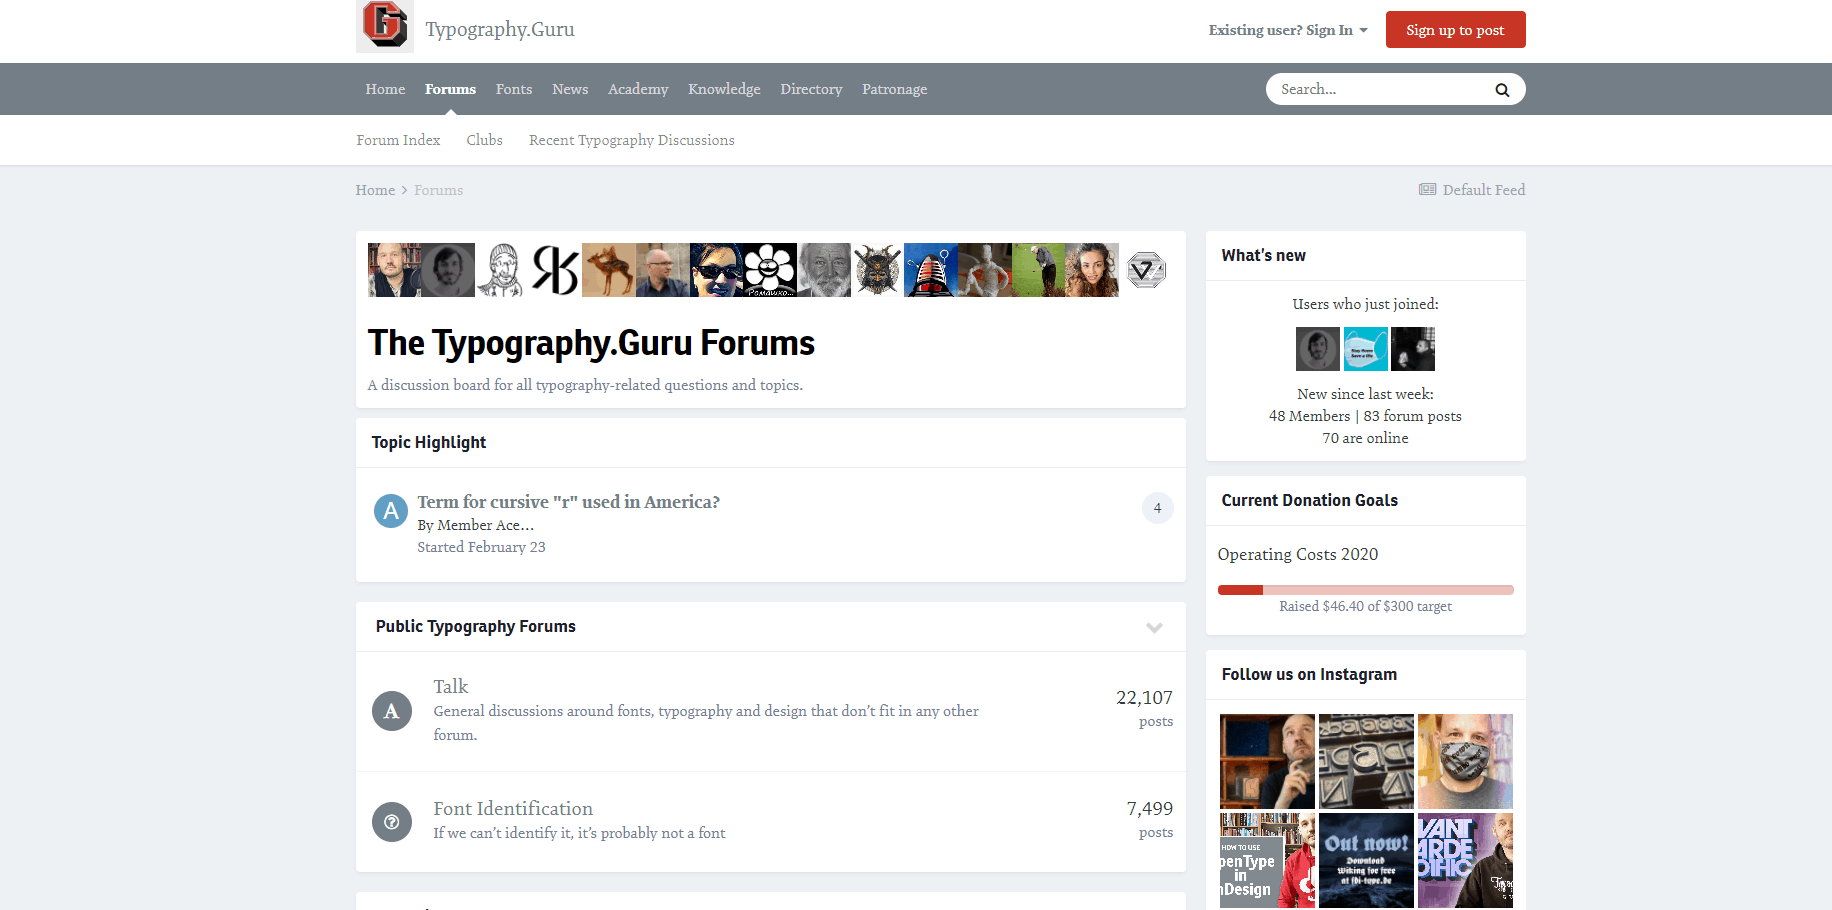Open the Clubs submenu link
Image resolution: width=1832 pixels, height=910 pixels.
[484, 140]
